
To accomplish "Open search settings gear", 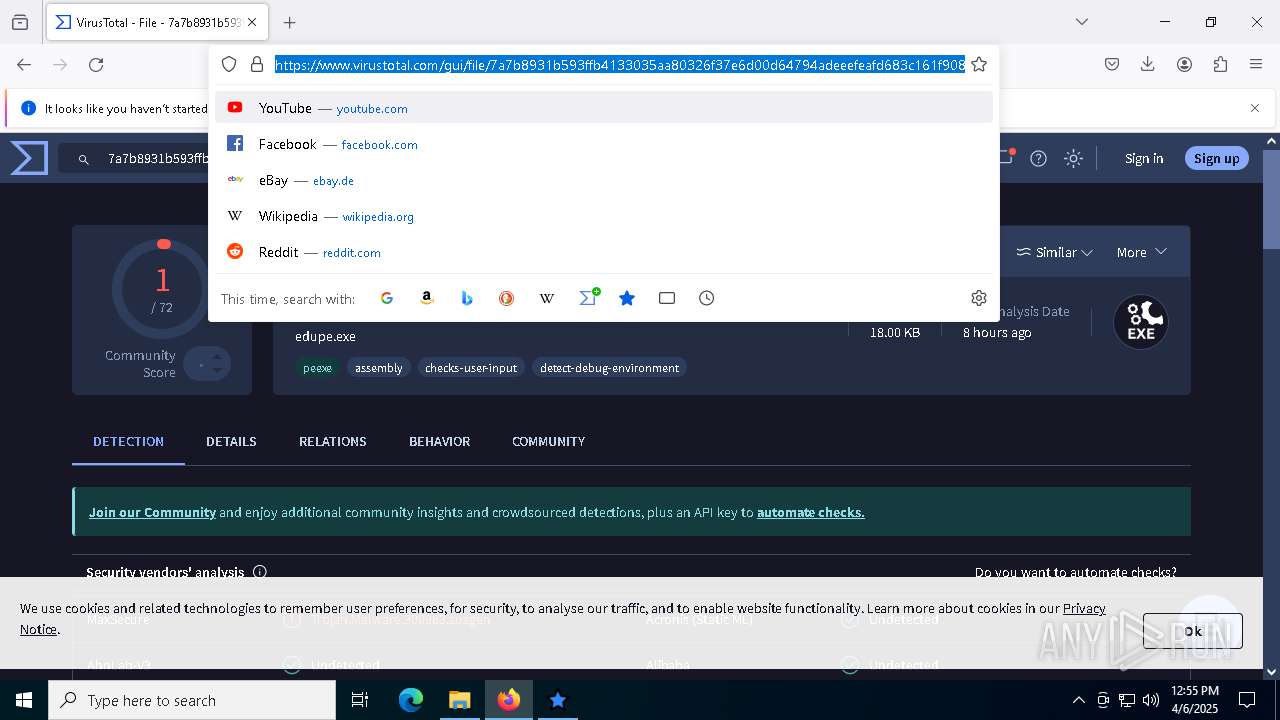I will (979, 298).
